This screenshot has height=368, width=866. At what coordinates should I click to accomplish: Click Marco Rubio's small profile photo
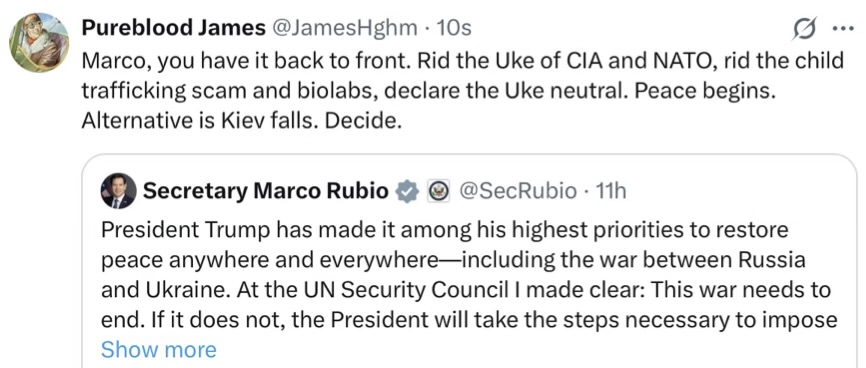click(x=118, y=191)
